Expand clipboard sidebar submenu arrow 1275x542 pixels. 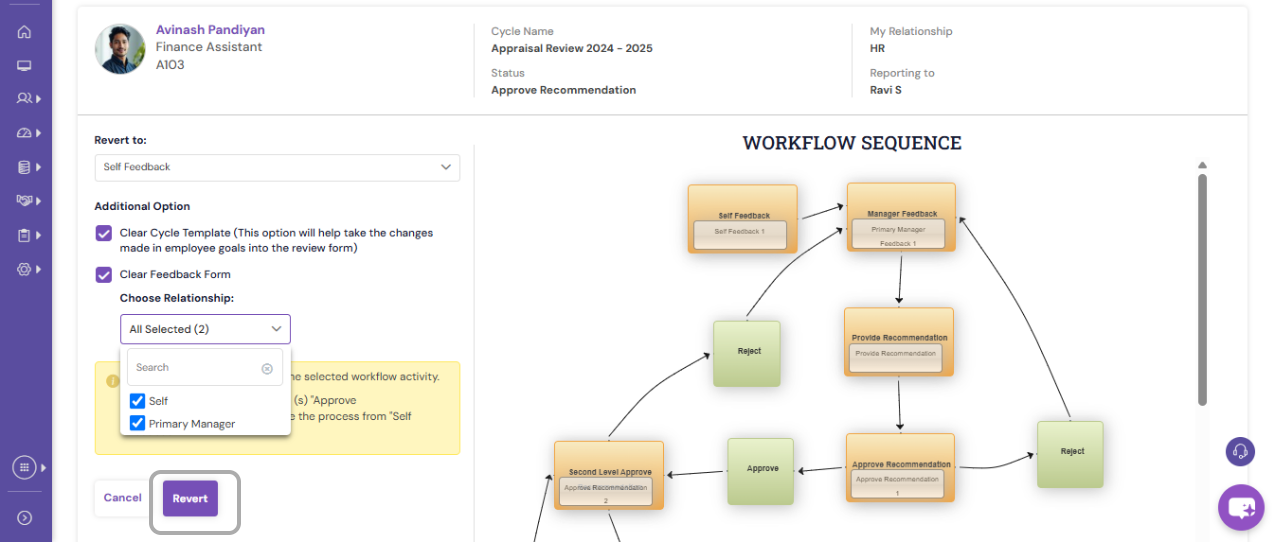[x=38, y=235]
